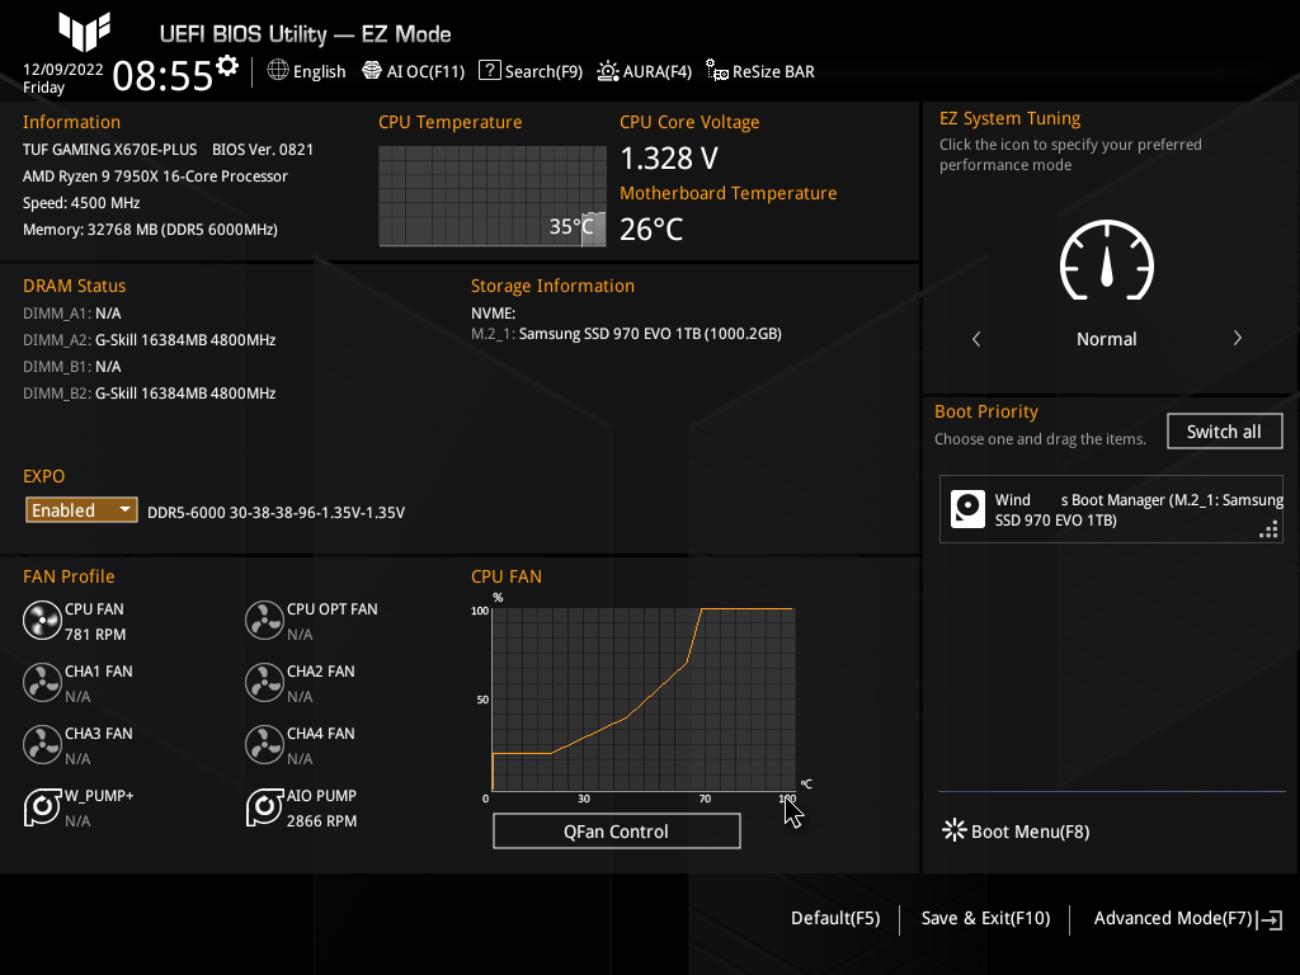Click the DIMM_B1 N/A entry

pyautogui.click(x=72, y=367)
